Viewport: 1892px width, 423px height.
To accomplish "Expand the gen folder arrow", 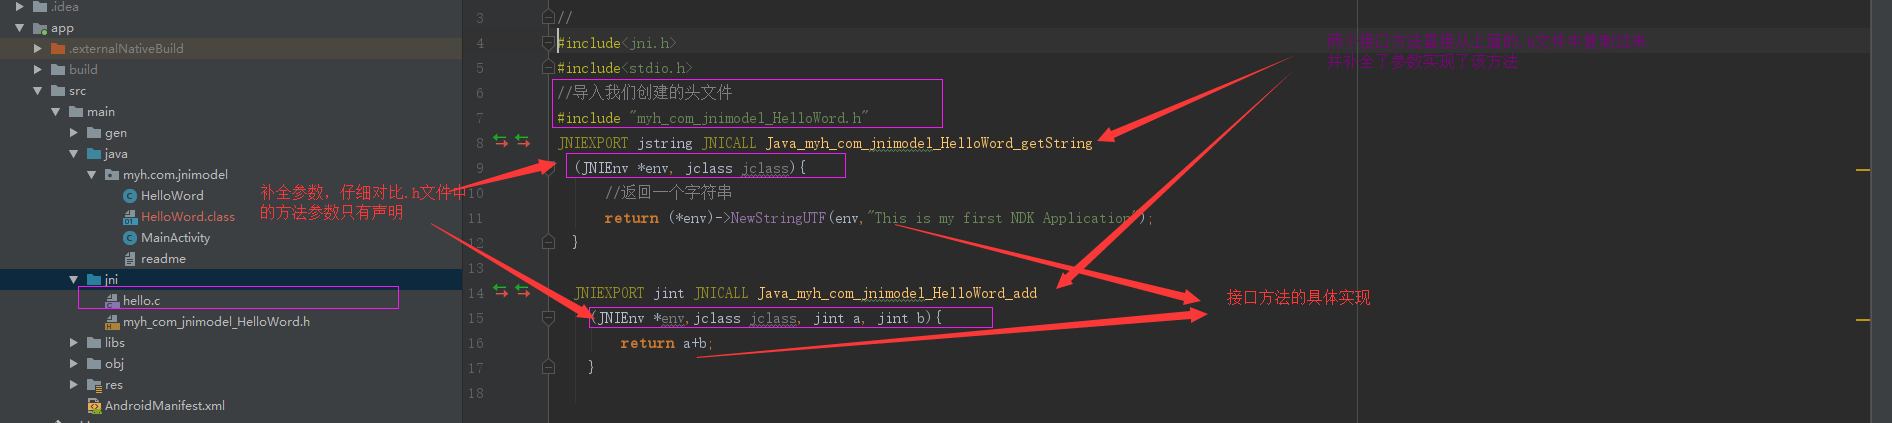I will click(74, 133).
